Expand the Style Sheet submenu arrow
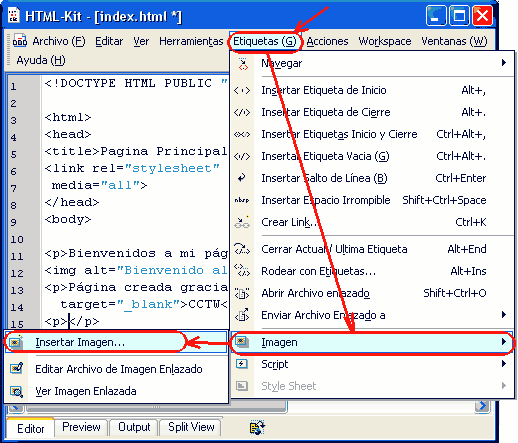Image resolution: width=518 pixels, height=443 pixels. (x=504, y=386)
